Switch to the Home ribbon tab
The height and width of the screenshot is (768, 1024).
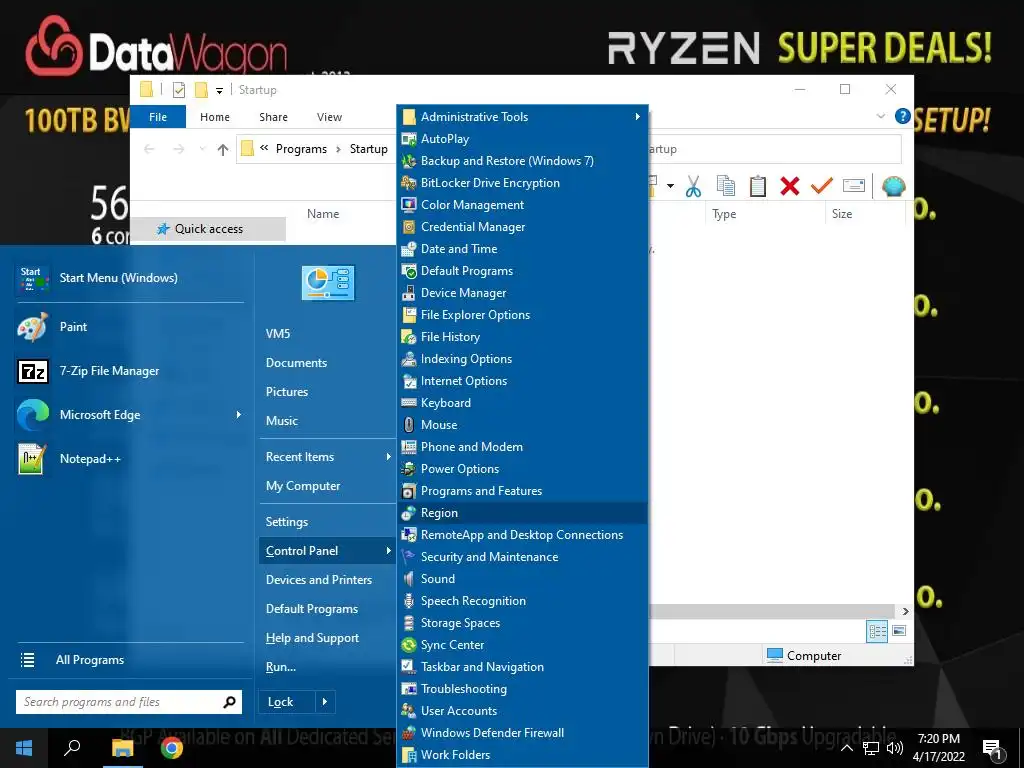click(215, 117)
